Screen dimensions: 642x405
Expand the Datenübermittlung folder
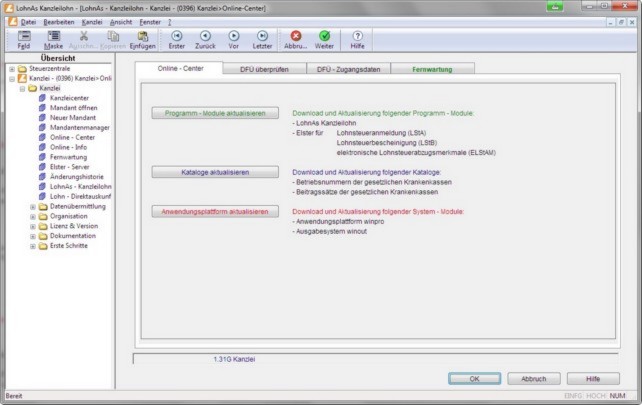click(x=32, y=207)
